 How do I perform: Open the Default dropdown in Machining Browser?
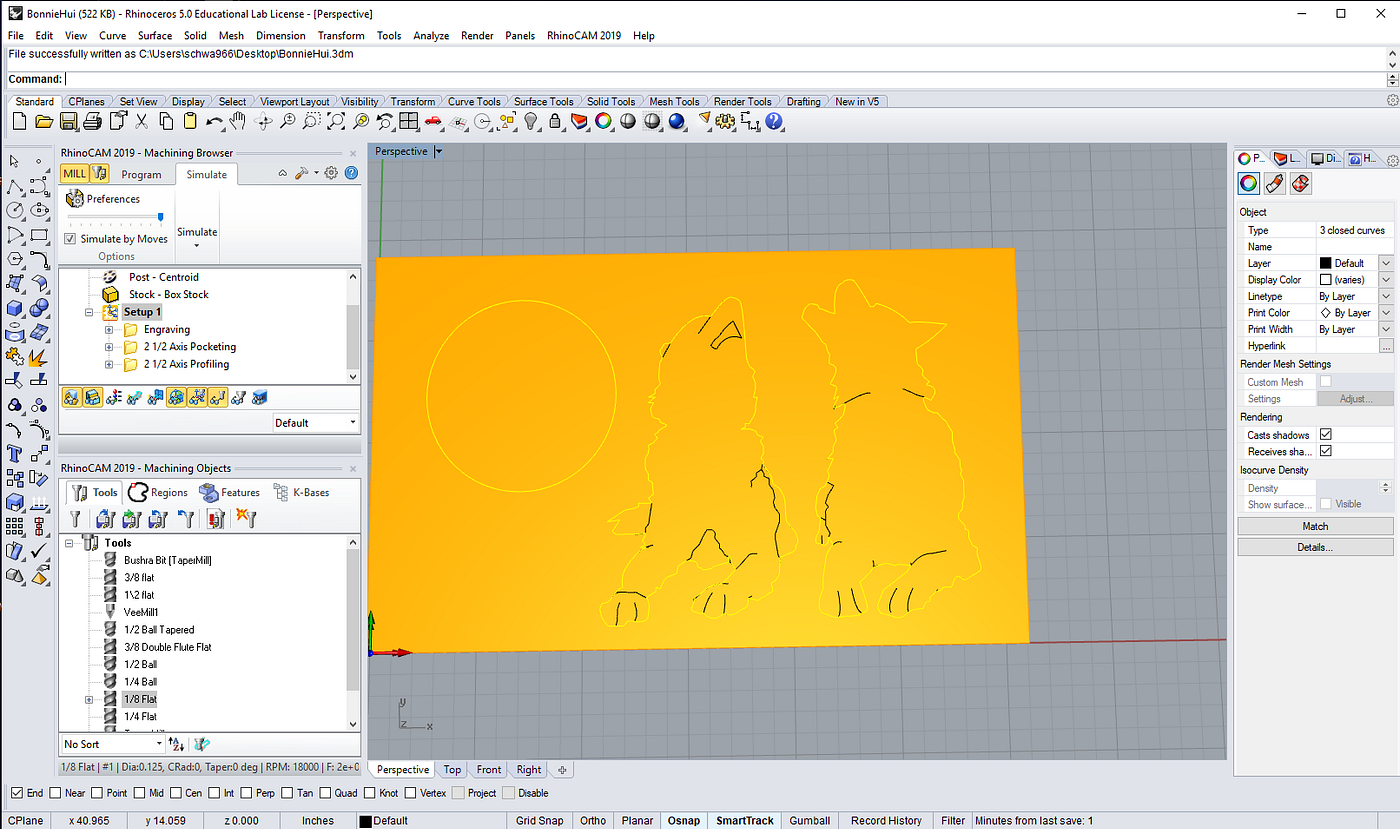tap(315, 423)
